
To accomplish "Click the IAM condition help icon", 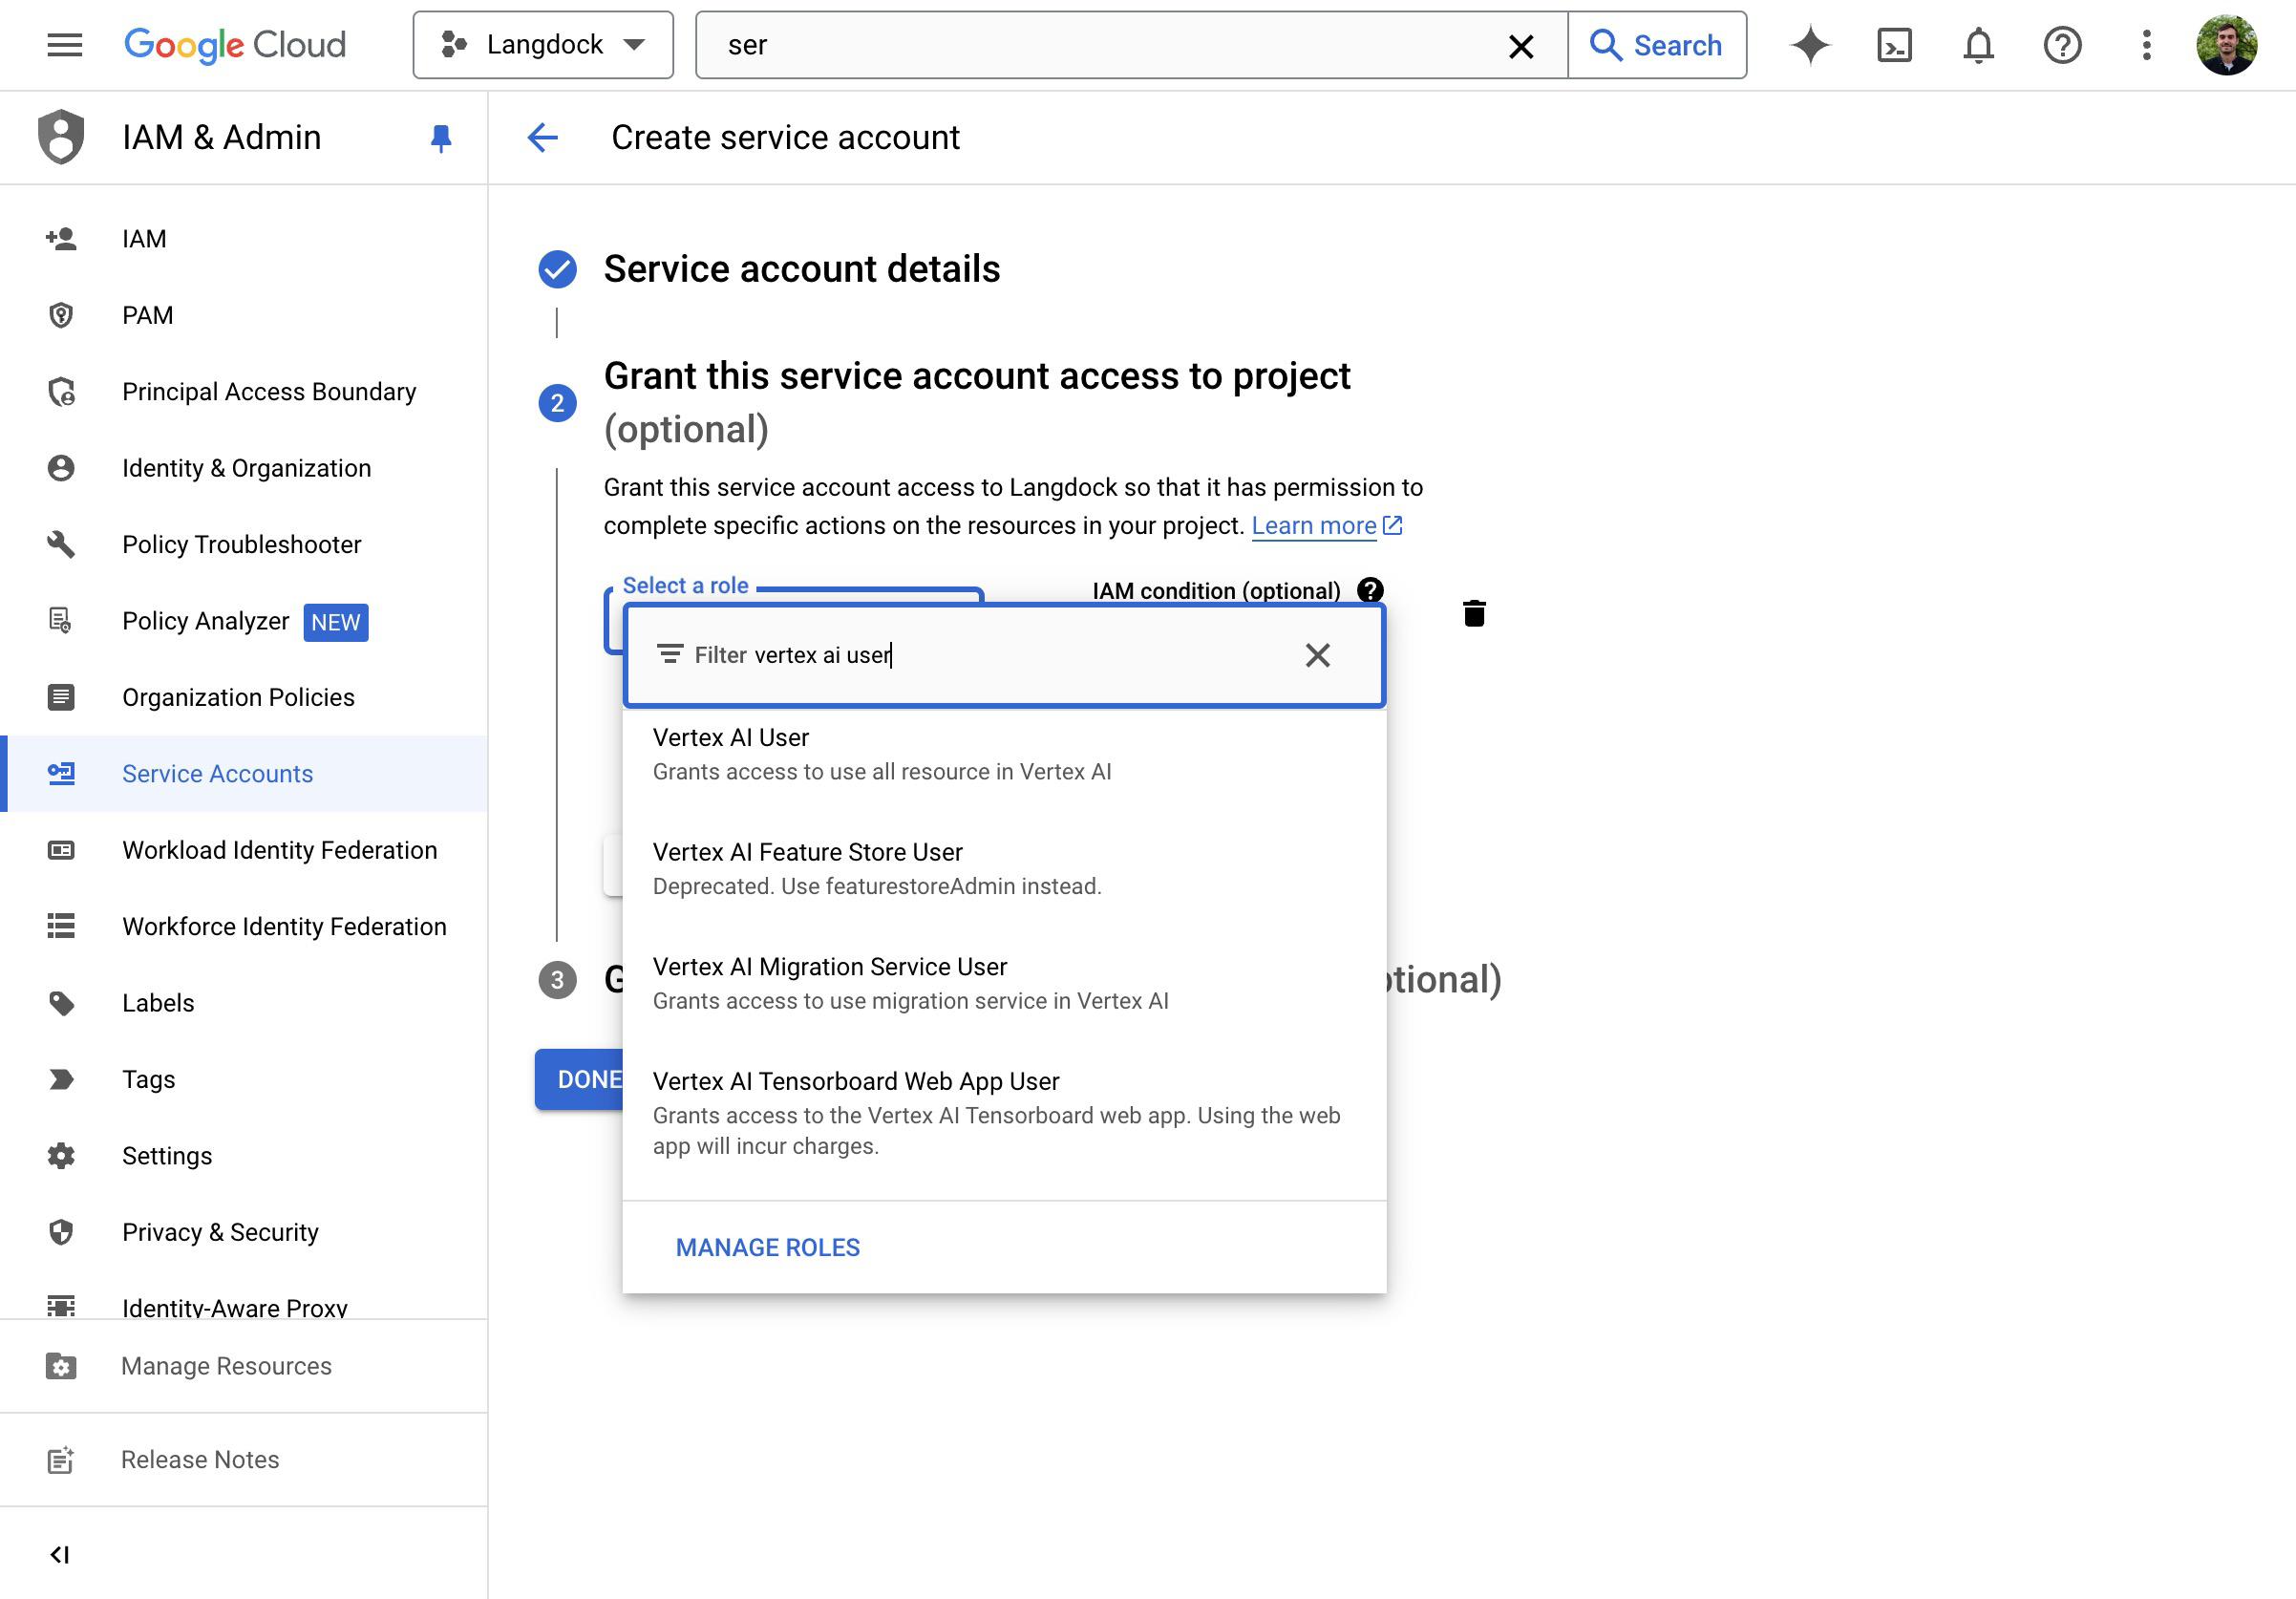I will click(x=1370, y=590).
